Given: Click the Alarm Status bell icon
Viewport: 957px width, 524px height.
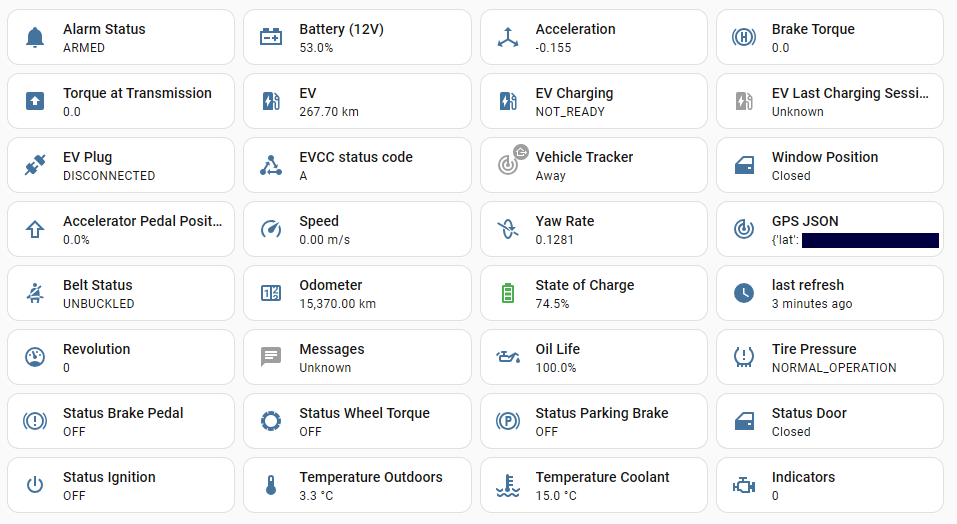Looking at the screenshot, I should (35, 38).
